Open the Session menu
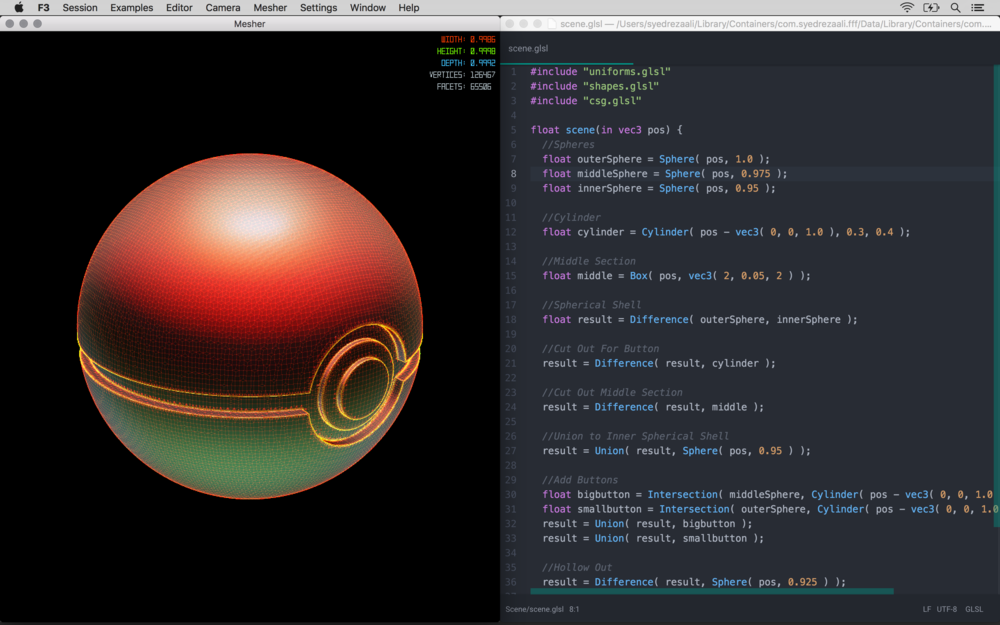The image size is (1000, 625). pyautogui.click(x=80, y=7)
